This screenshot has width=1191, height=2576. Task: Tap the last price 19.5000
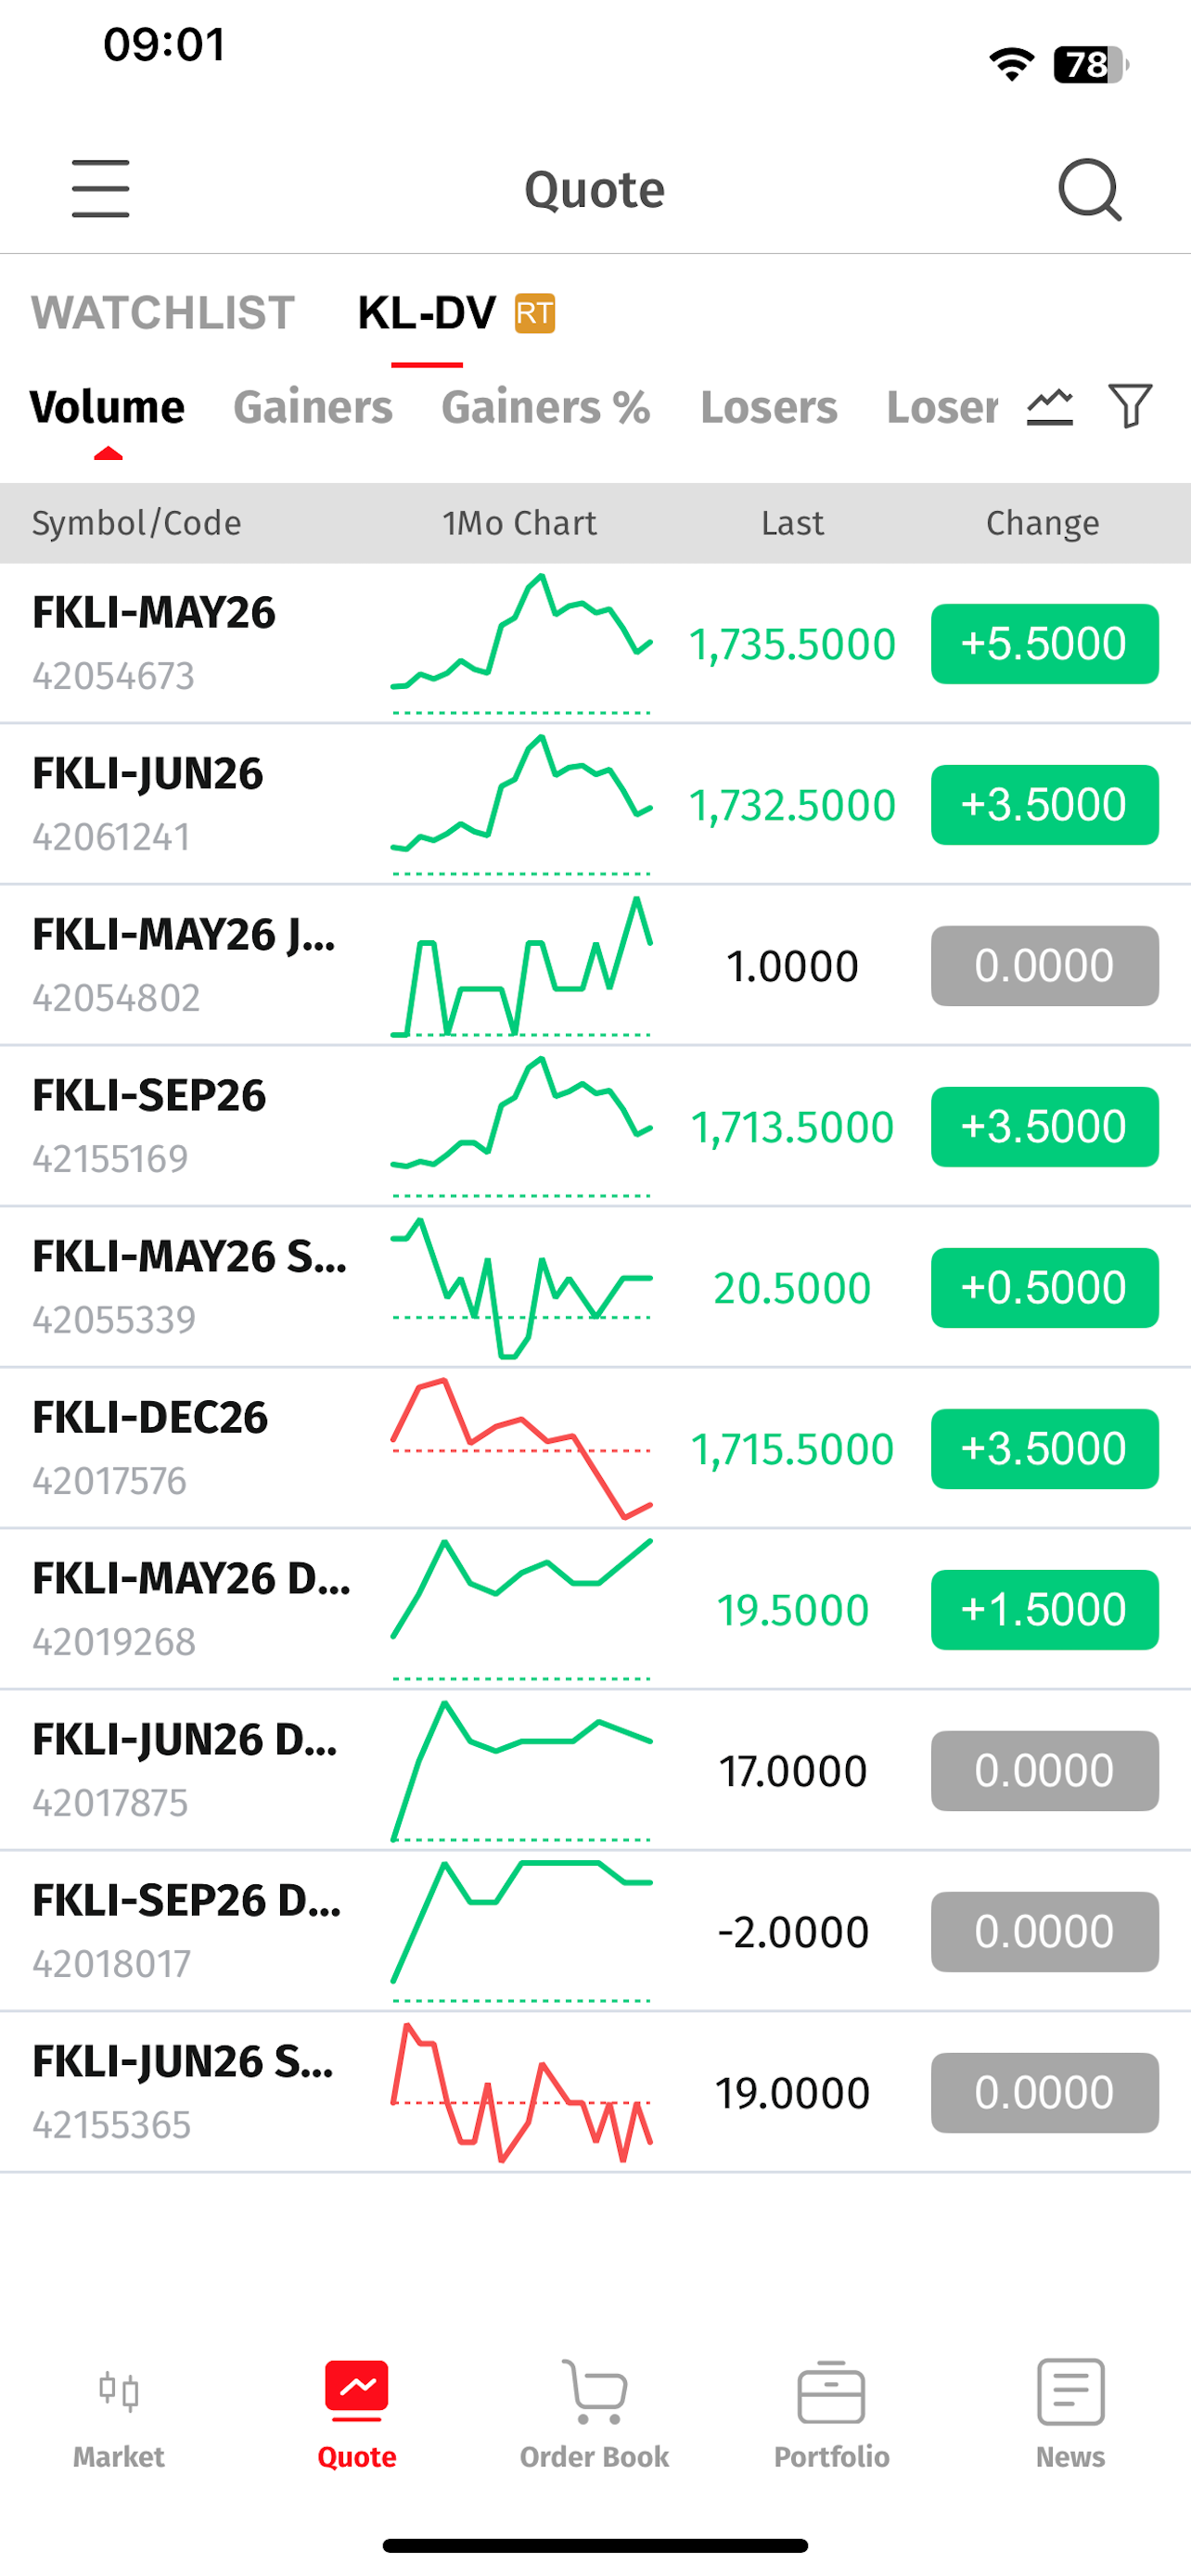(x=792, y=1610)
